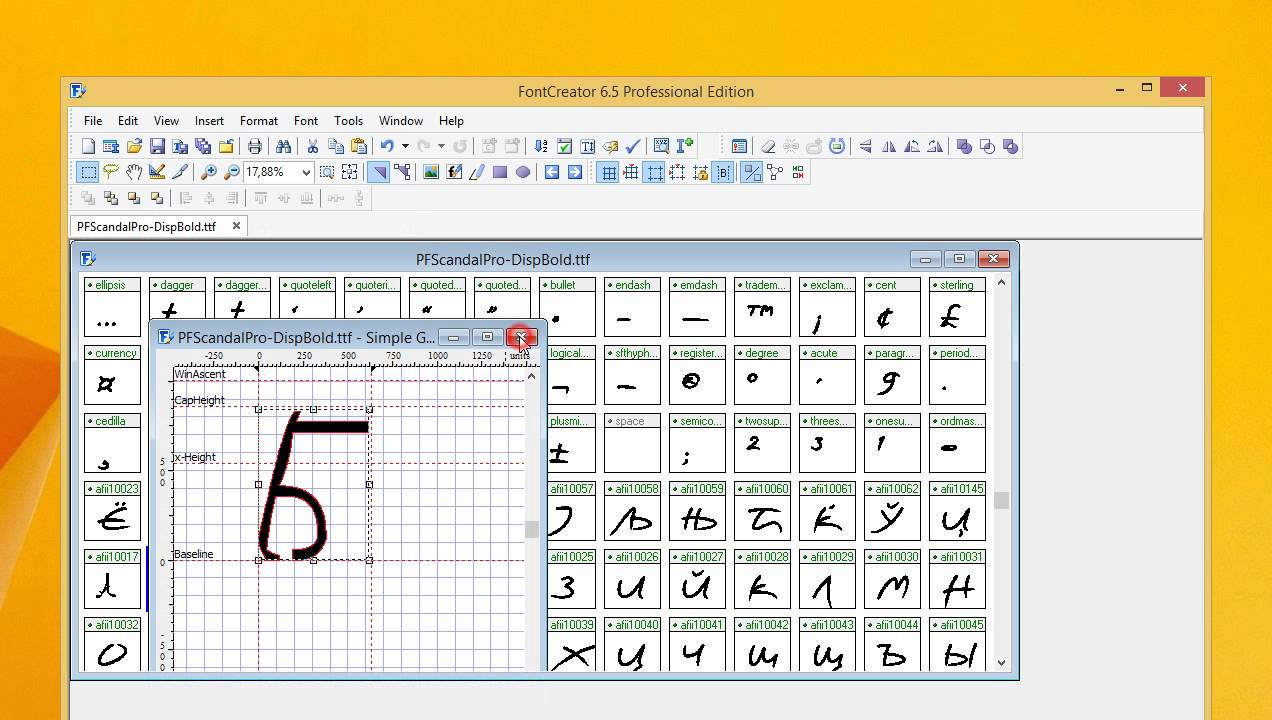The height and width of the screenshot is (720, 1272).
Task: Click the sort glyphs a-z icon
Action: [x=540, y=146]
